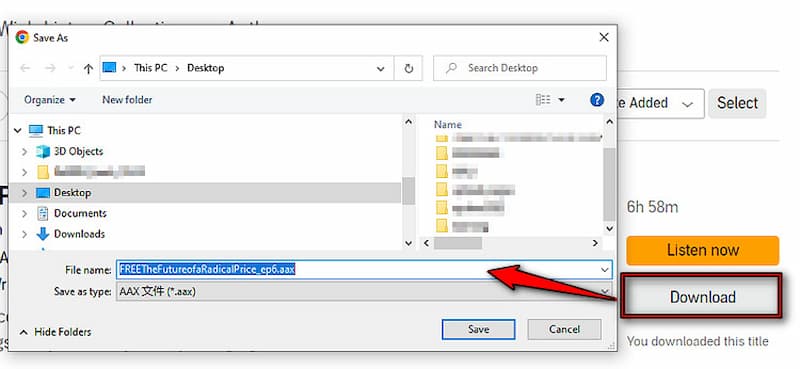
Task: Click the Search Desktop field
Action: (520, 68)
